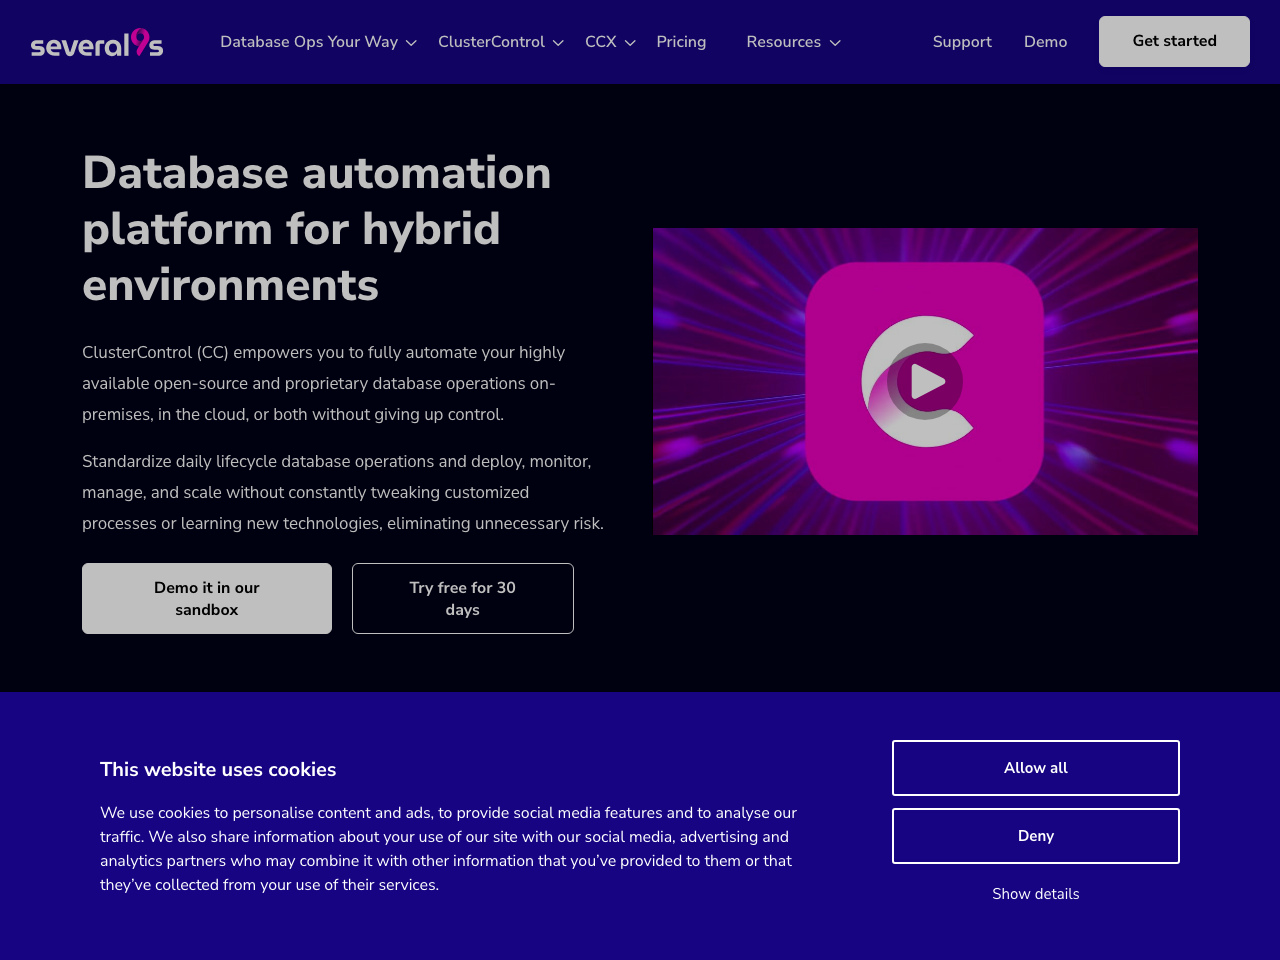Click the ClusterControl video thumbnail
The height and width of the screenshot is (960, 1280).
coord(925,381)
